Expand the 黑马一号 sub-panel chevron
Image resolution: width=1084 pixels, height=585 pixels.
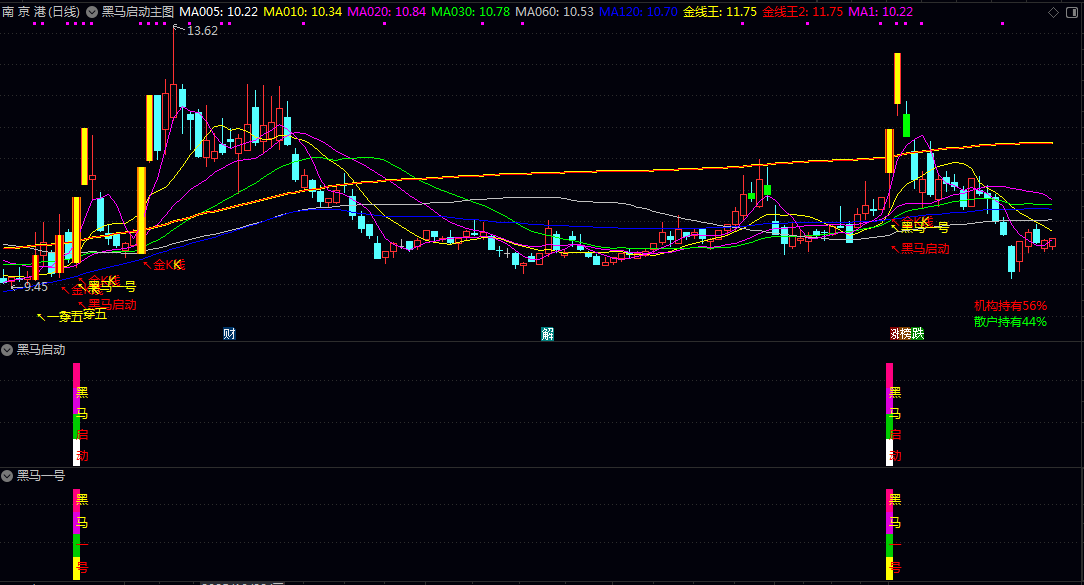[x=7, y=476]
